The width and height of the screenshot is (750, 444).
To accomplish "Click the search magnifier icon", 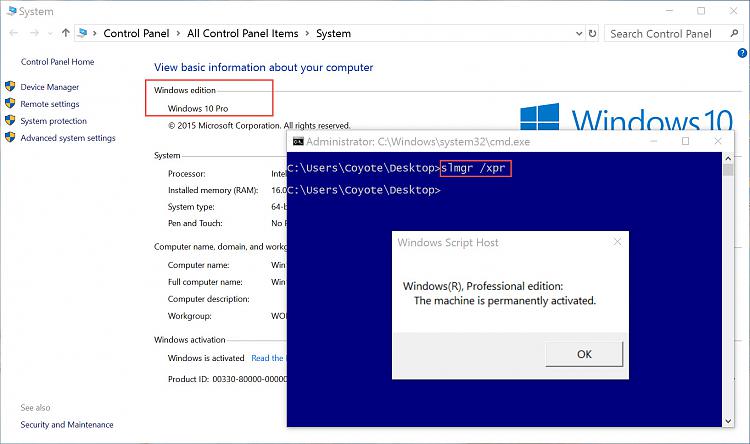I will [734, 33].
